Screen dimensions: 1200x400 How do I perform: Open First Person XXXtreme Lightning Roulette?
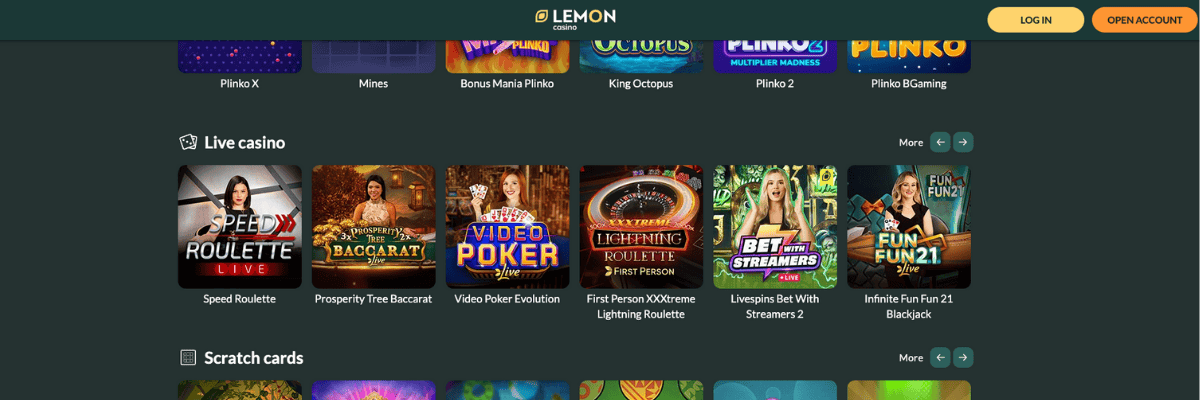point(641,227)
